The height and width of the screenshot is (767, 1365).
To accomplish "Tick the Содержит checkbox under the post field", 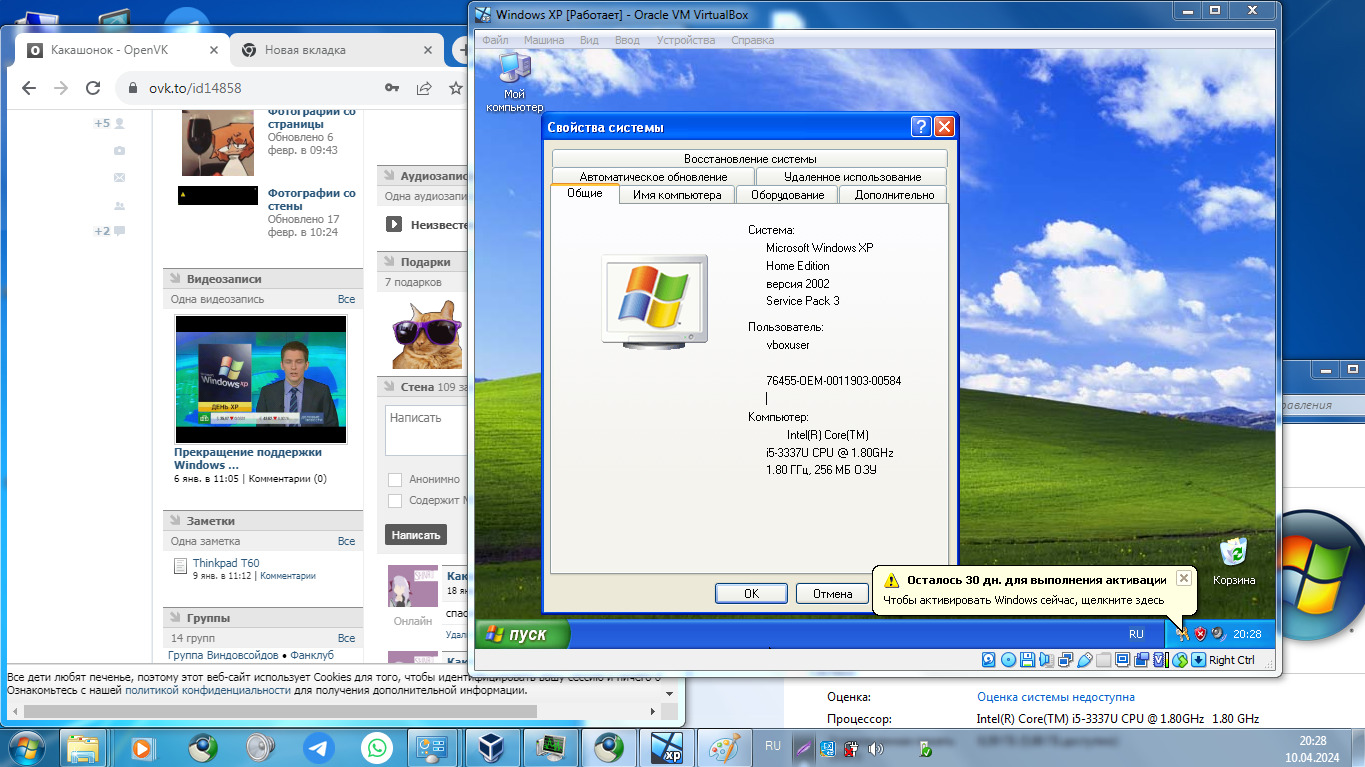I will 395,501.
